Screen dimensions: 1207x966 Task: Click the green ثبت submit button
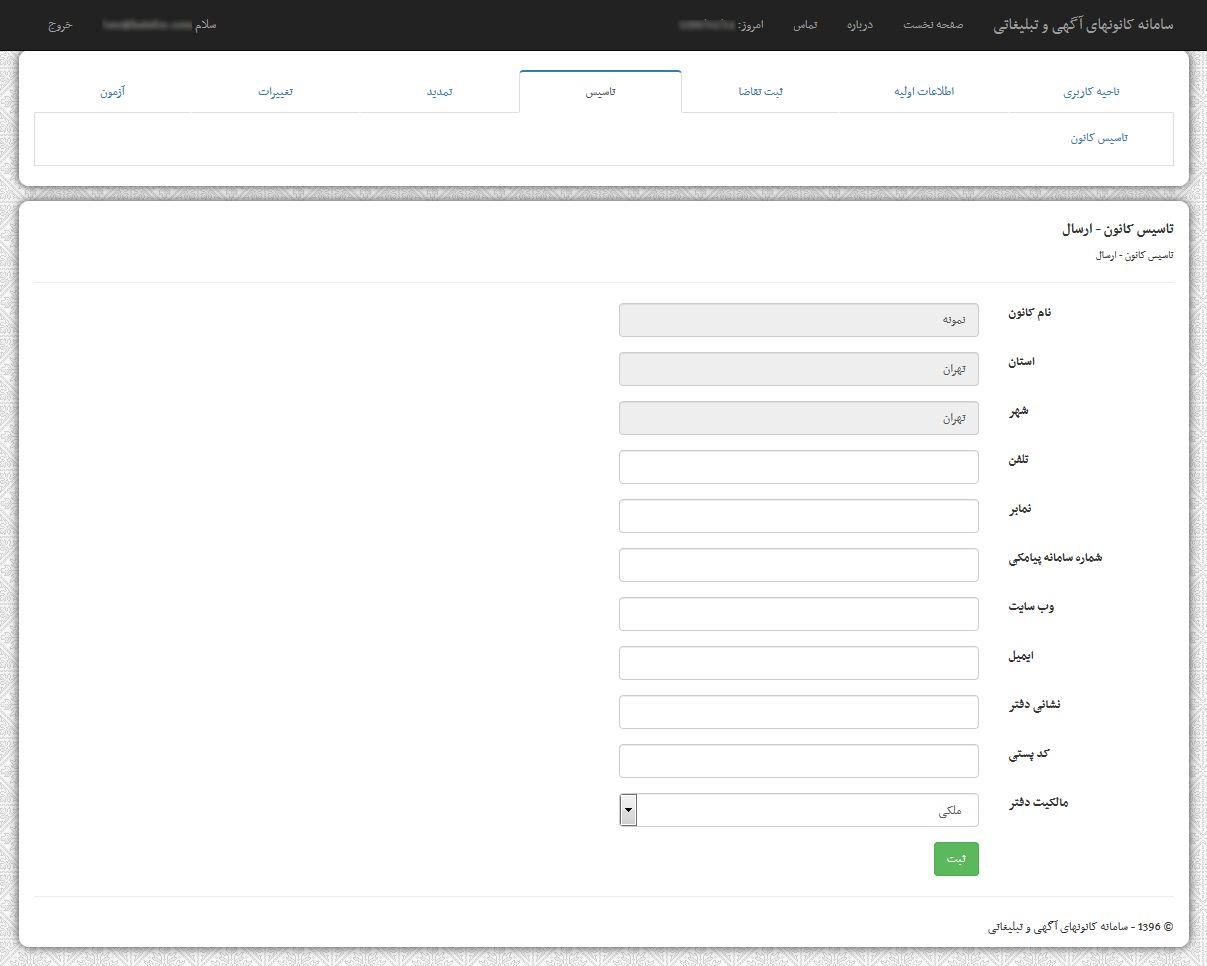[x=956, y=859]
